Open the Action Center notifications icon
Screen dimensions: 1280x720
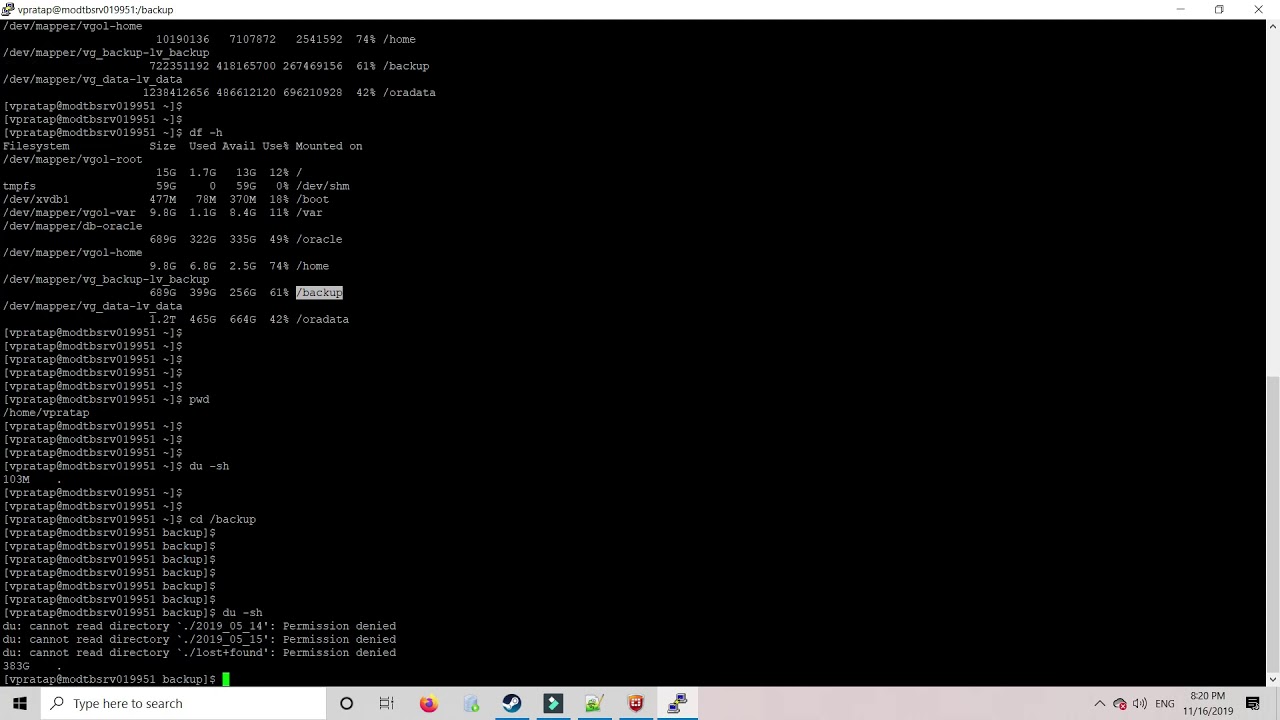(1253, 703)
